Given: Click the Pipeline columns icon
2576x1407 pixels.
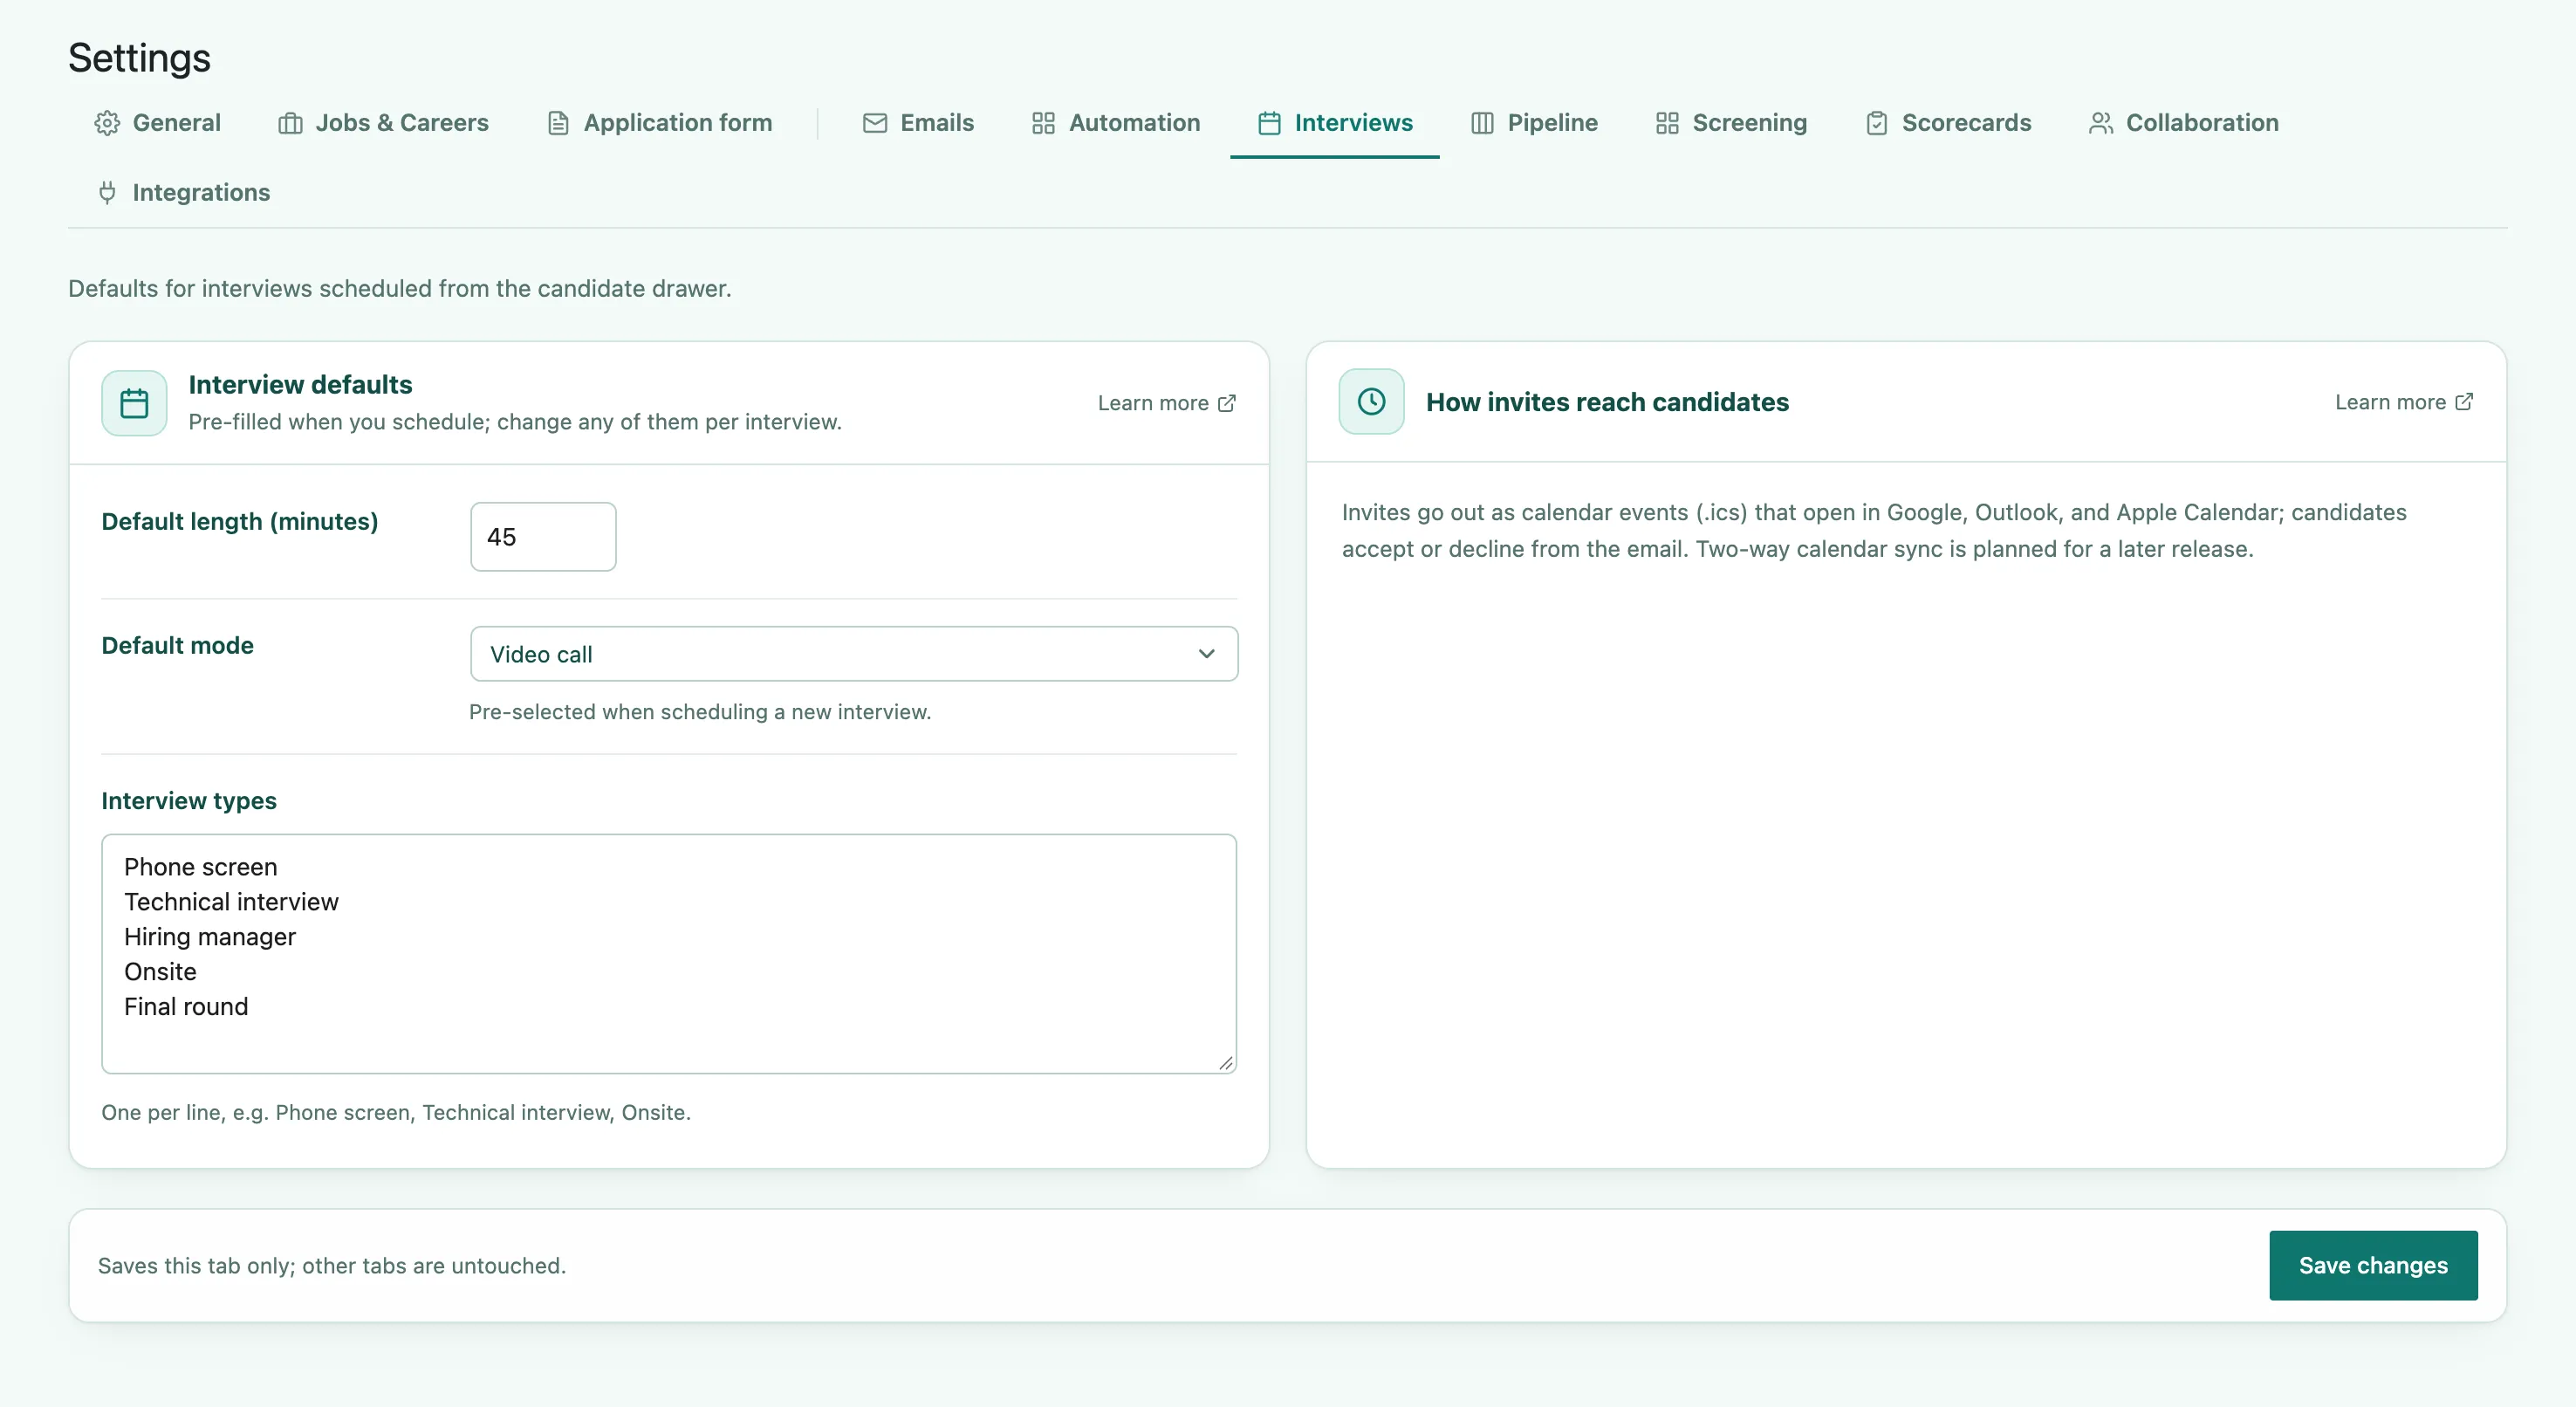Looking at the screenshot, I should pyautogui.click(x=1482, y=123).
